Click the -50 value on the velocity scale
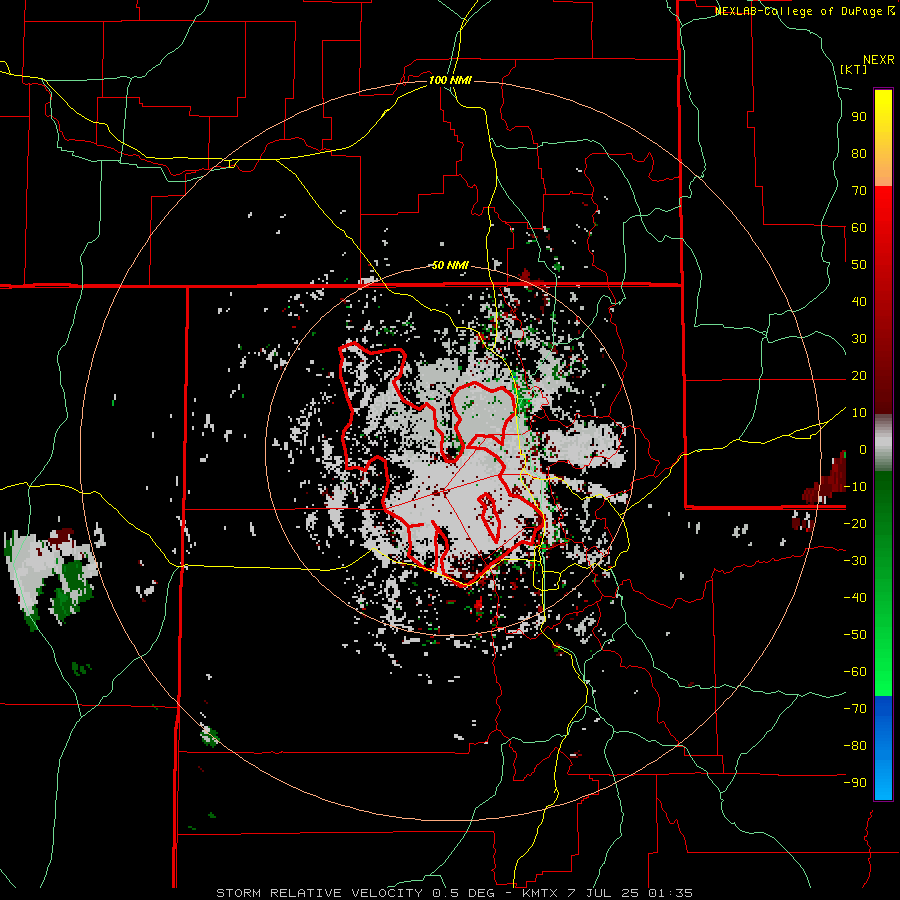This screenshot has width=900, height=900. (855, 635)
